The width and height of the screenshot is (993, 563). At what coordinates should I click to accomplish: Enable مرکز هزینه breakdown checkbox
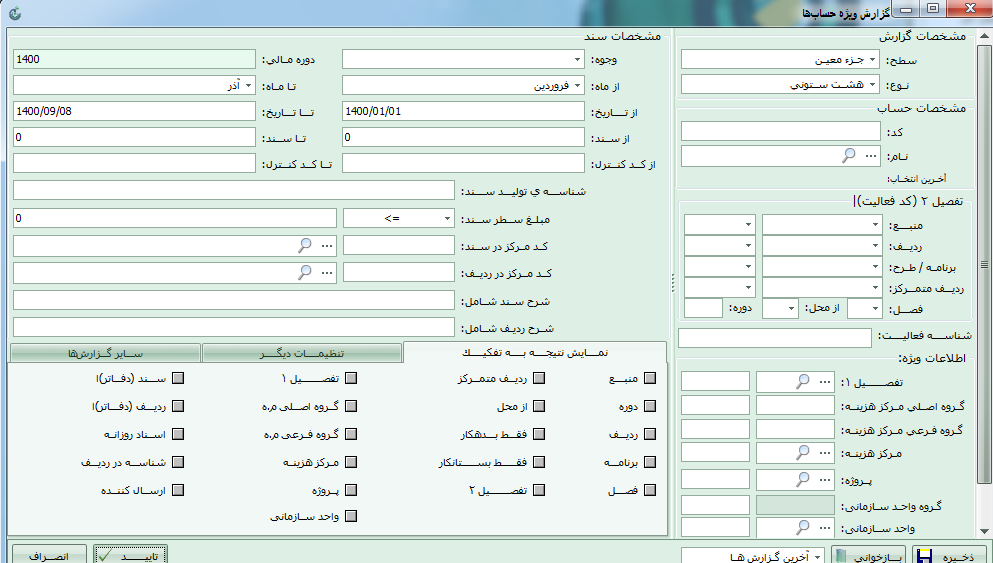[351, 462]
